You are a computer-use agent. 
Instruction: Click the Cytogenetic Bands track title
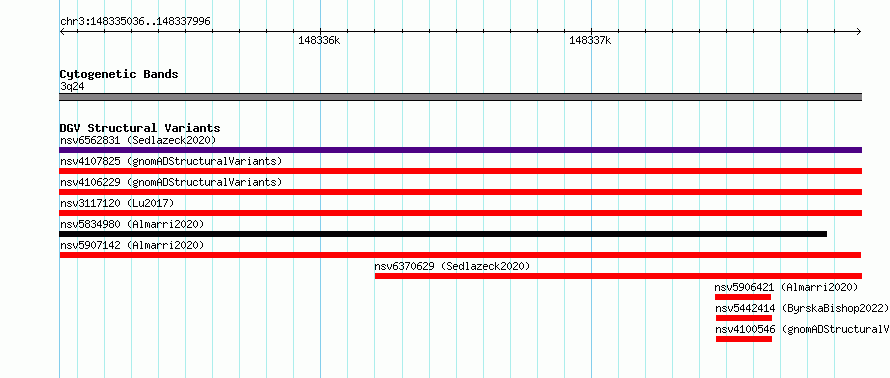(119, 74)
